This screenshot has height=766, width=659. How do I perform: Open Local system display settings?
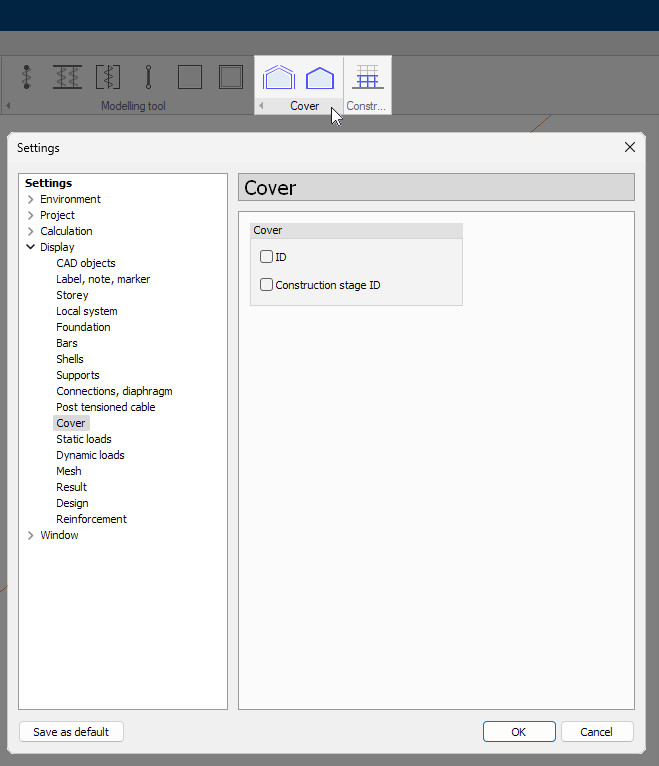[x=87, y=311]
